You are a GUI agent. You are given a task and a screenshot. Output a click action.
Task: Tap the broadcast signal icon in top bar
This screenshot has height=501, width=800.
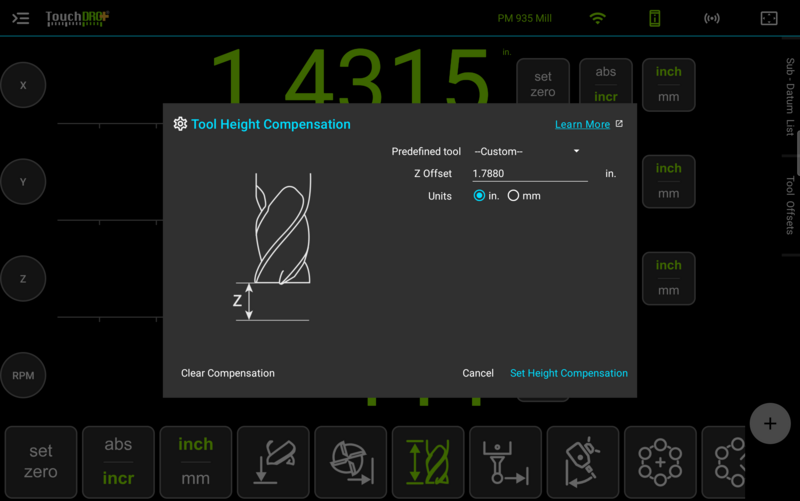click(x=712, y=18)
